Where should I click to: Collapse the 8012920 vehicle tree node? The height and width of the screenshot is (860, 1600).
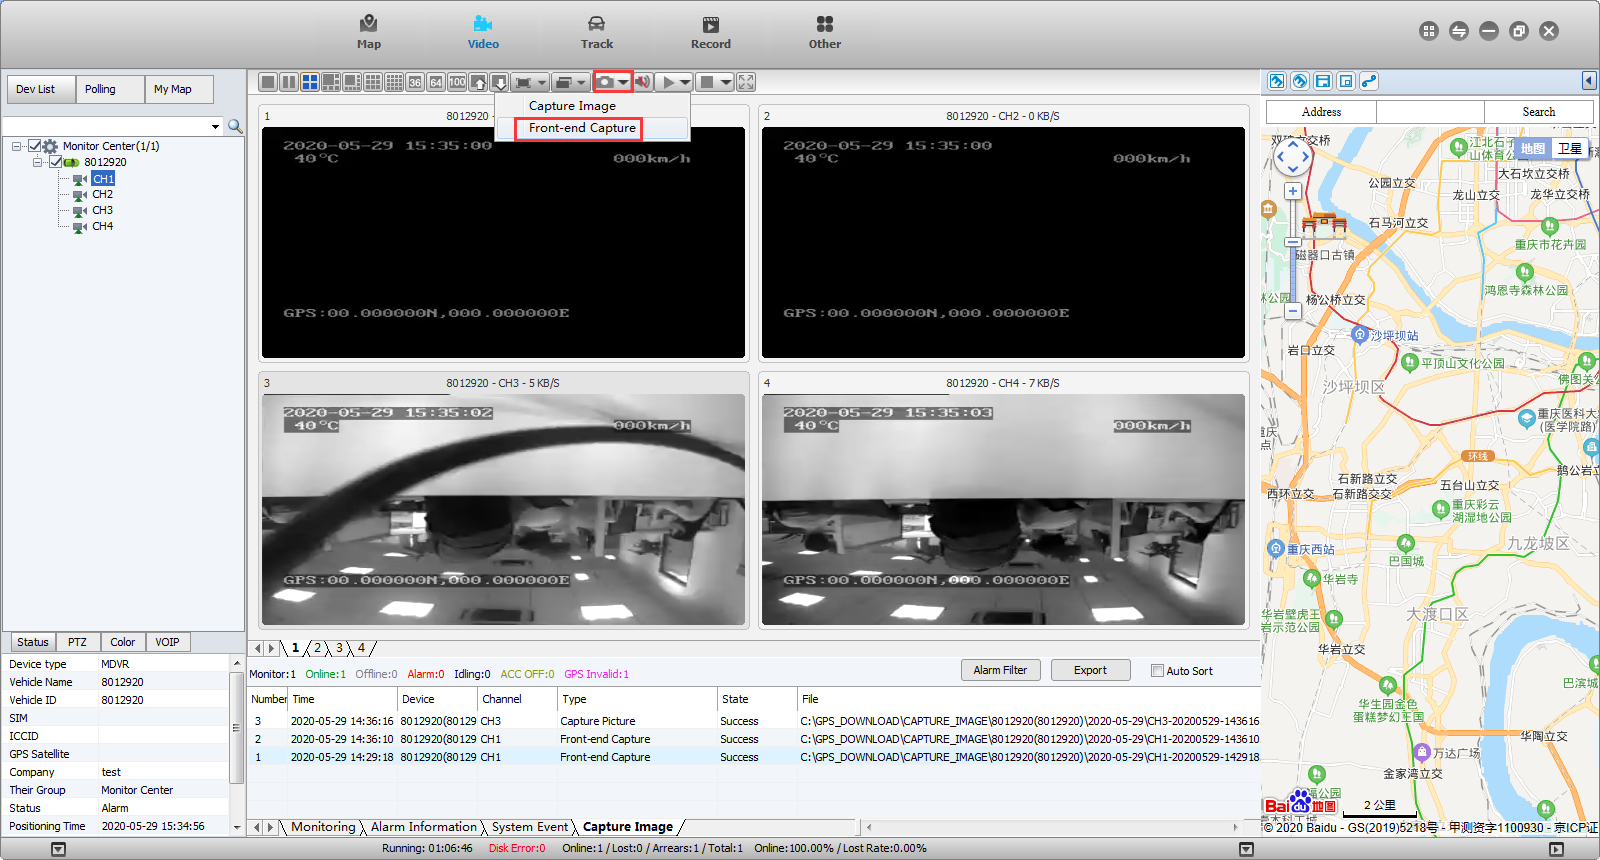tap(37, 162)
